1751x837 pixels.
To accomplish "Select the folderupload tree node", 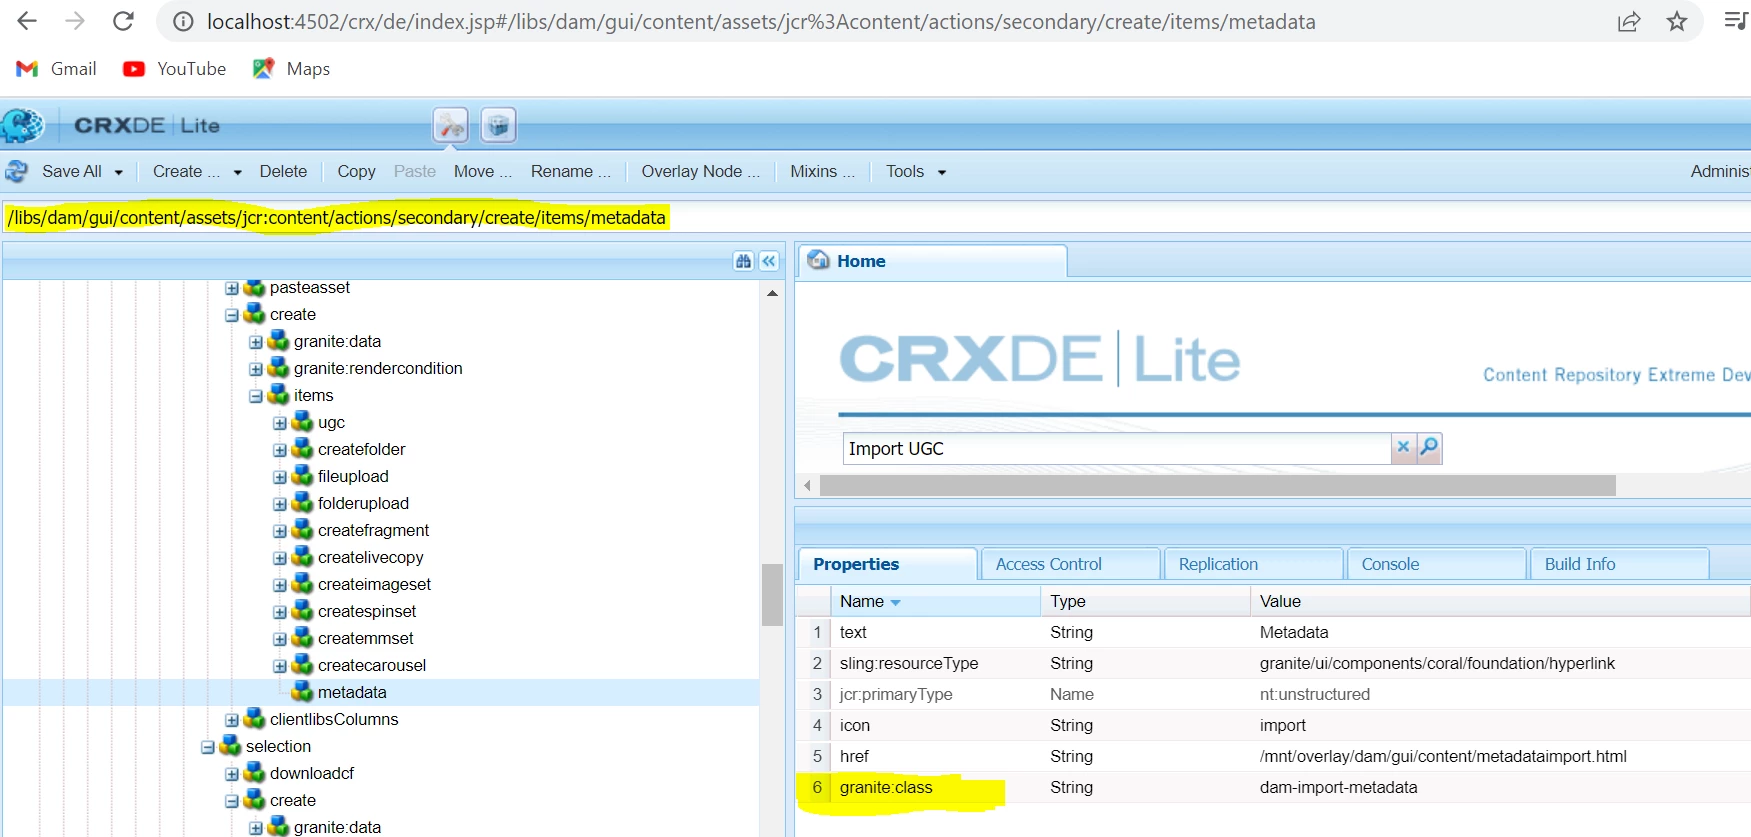I will coord(363,503).
